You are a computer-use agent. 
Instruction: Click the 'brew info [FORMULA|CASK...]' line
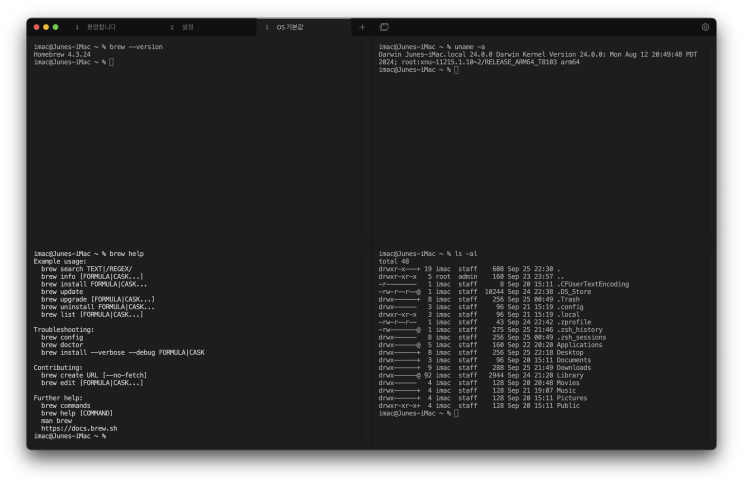(x=92, y=276)
